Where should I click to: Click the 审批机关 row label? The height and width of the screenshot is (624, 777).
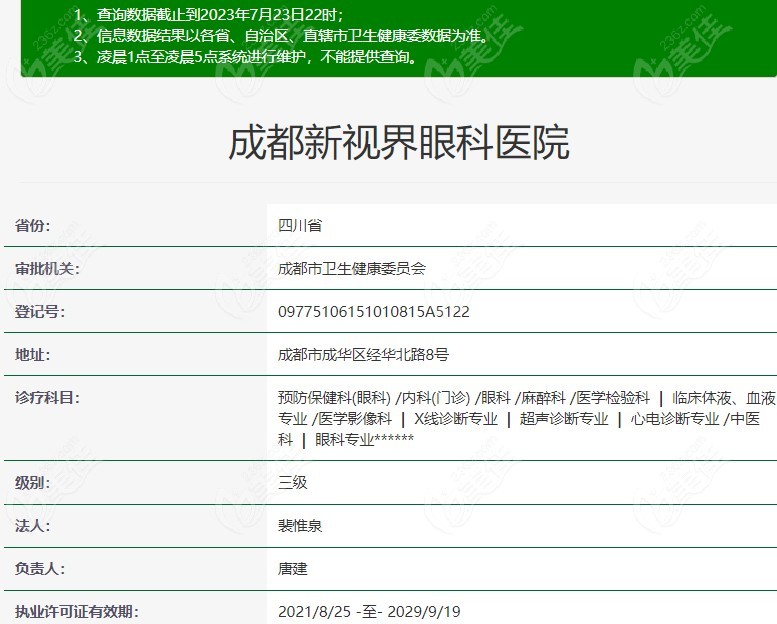(x=47, y=268)
